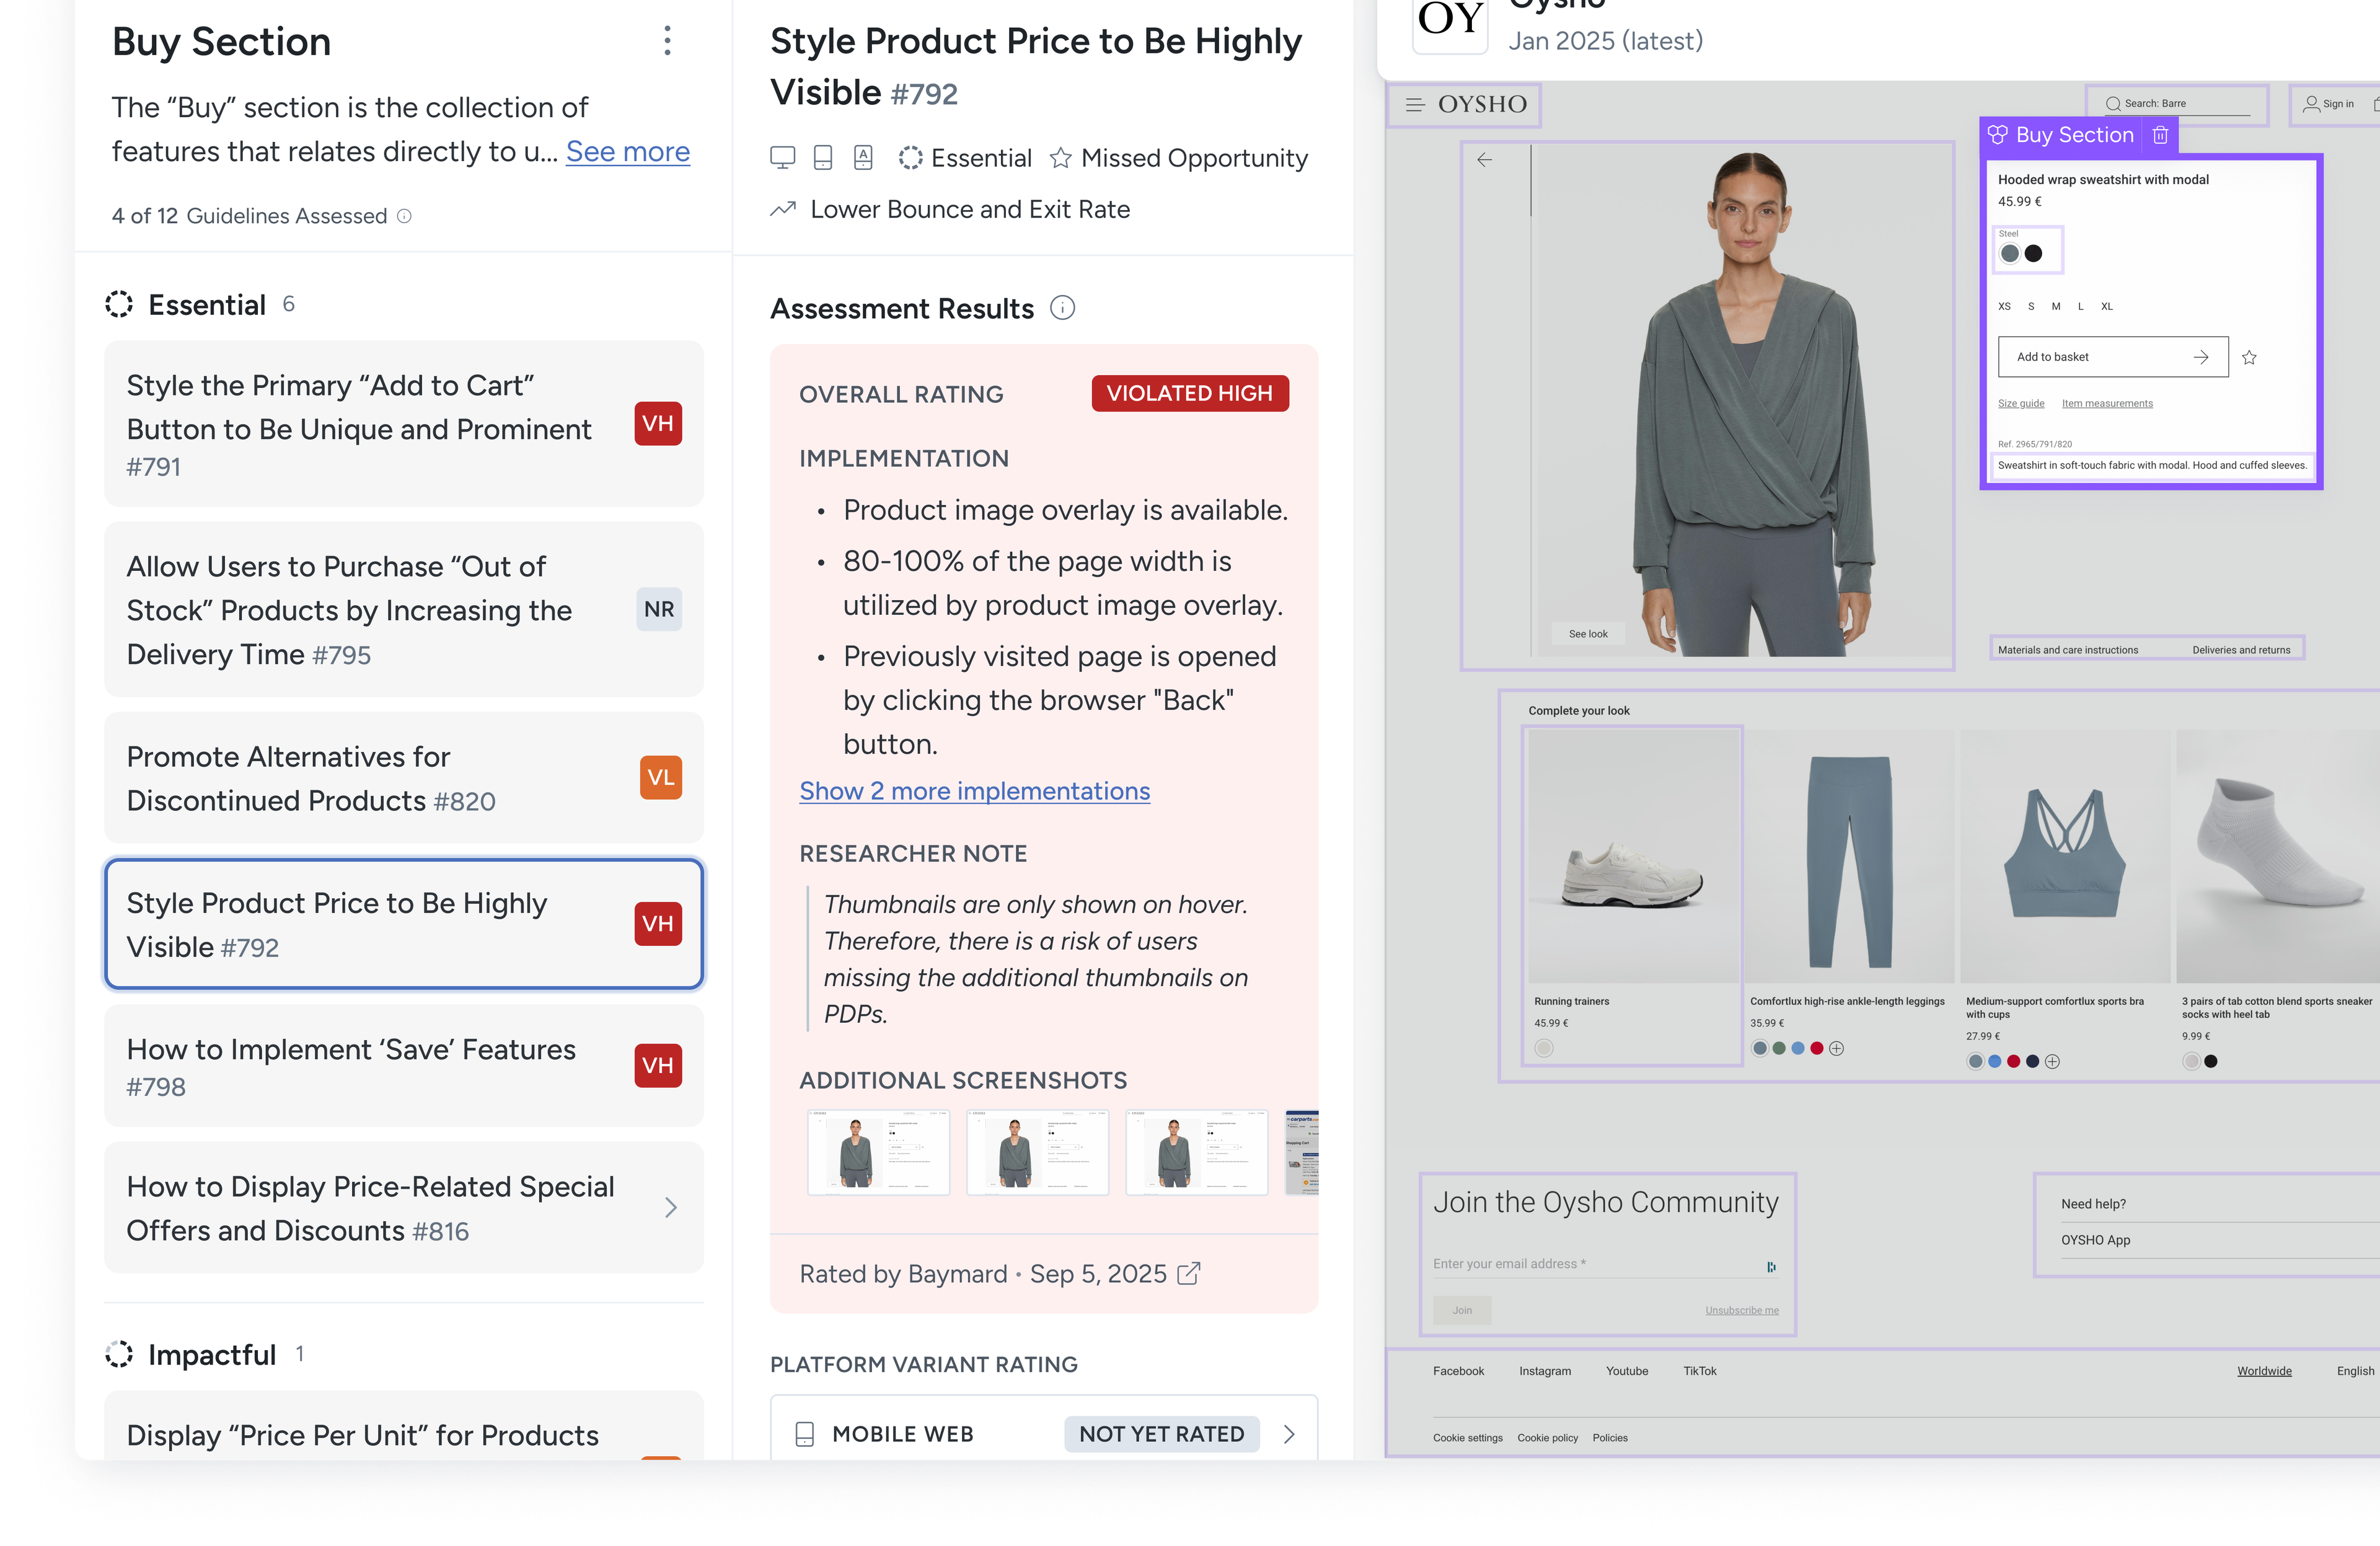Viewport: 2380px width, 1546px height.
Task: Open Style Add to Cart Button guideline #791
Action: (404, 424)
